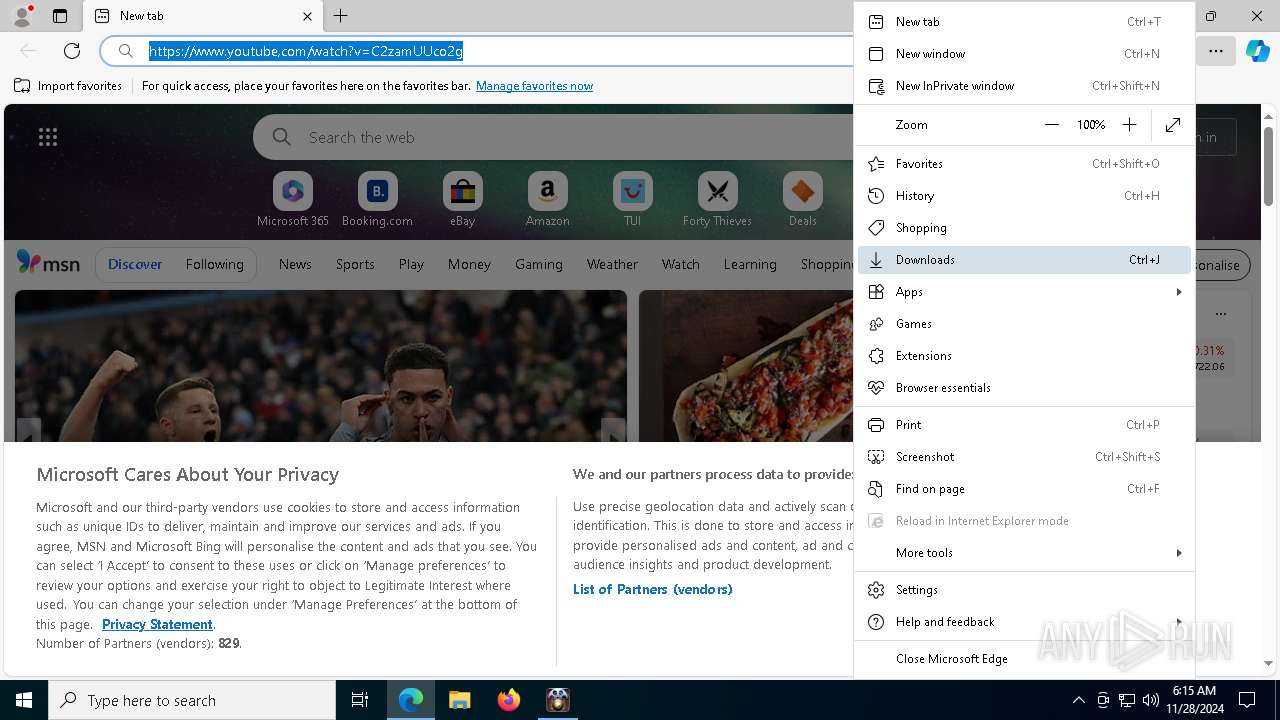
Task: Launch Firefox from the taskbar
Action: point(509,700)
